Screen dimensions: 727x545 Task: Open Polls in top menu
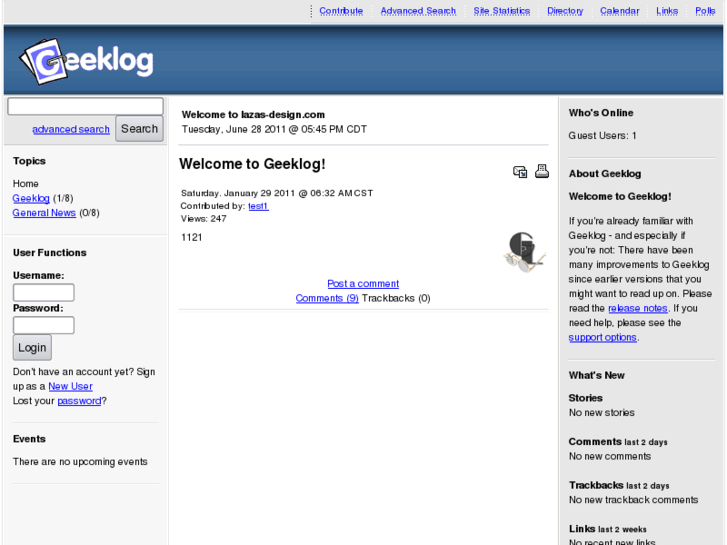coord(705,11)
